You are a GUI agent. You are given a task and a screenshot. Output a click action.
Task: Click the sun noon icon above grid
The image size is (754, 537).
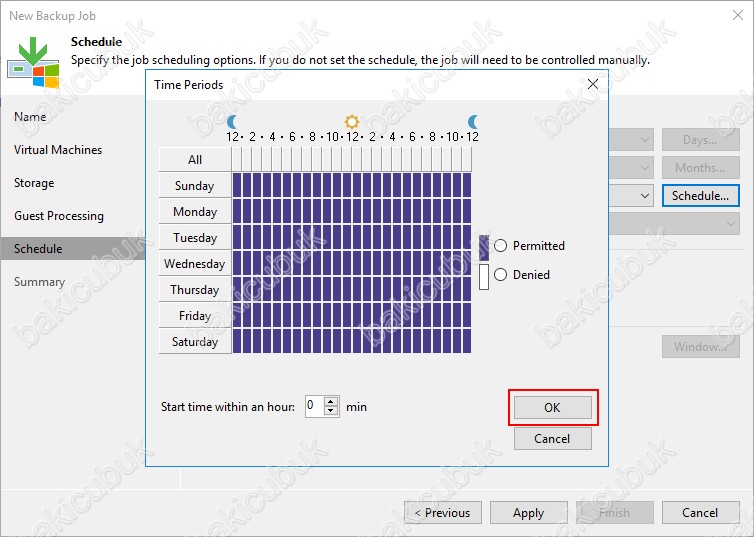(352, 121)
